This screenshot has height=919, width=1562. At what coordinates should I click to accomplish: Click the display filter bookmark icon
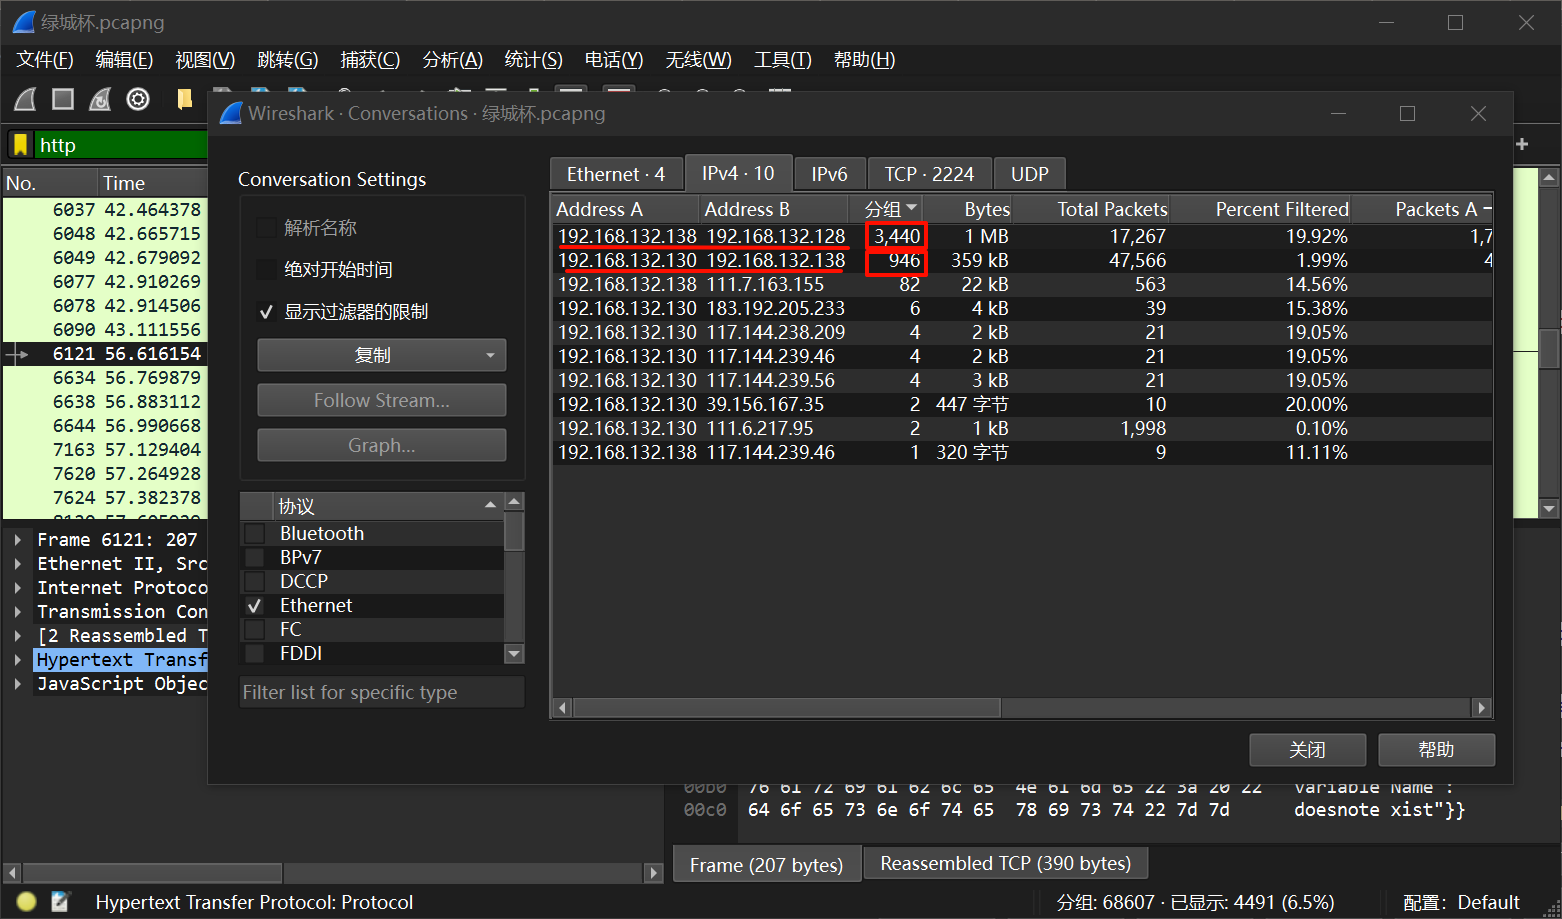click(20, 145)
